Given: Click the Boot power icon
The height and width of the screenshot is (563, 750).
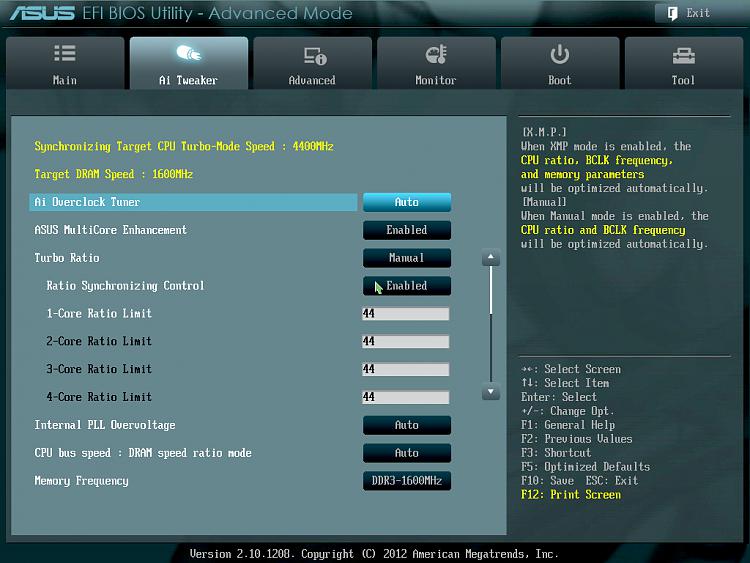Looking at the screenshot, I should [x=560, y=54].
